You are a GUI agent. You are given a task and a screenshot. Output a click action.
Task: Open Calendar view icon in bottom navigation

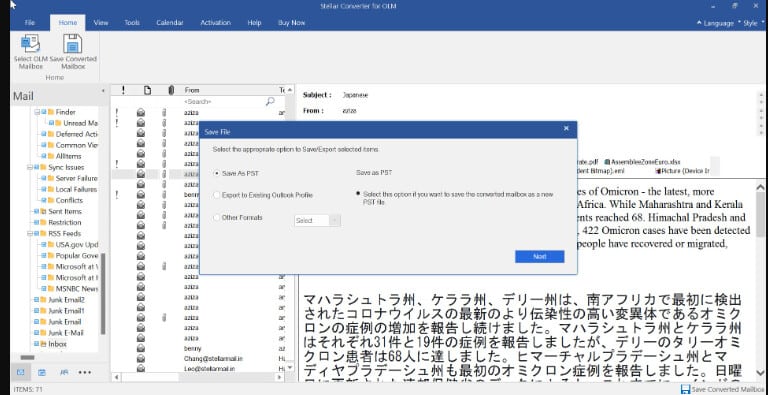[x=42, y=373]
